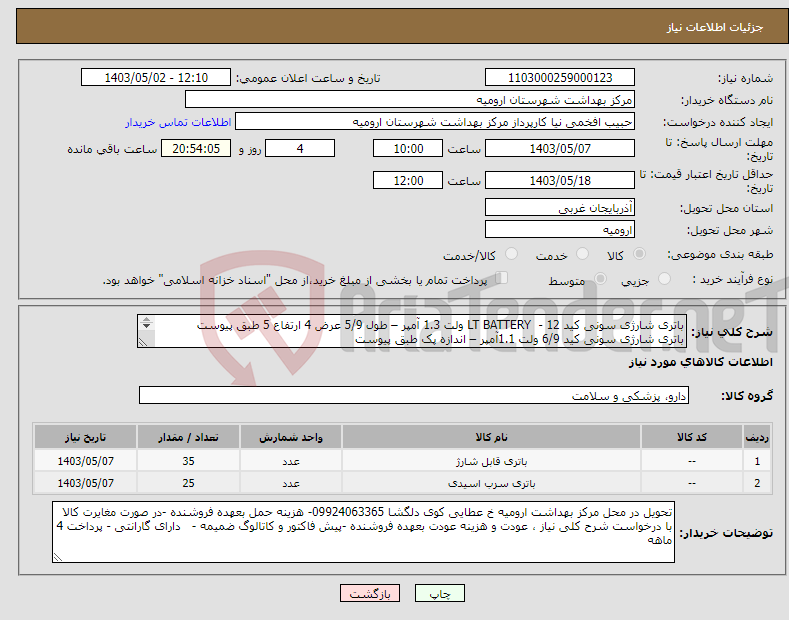Select the کالا radio button
This screenshot has width=789, height=620.
pos(639,254)
